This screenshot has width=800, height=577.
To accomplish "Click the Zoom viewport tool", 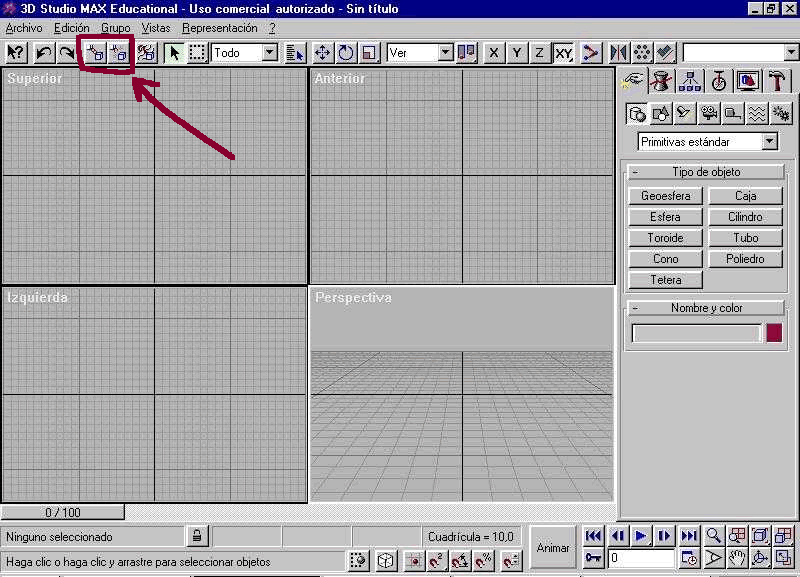I will (x=713, y=536).
